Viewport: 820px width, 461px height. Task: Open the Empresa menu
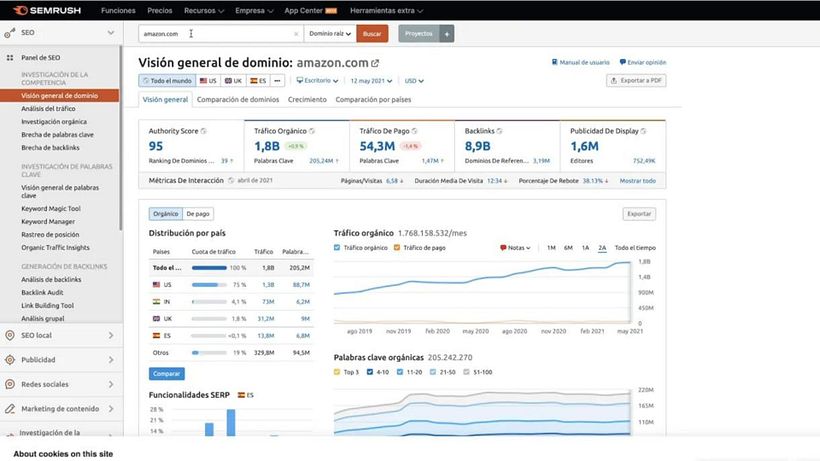[x=254, y=10]
